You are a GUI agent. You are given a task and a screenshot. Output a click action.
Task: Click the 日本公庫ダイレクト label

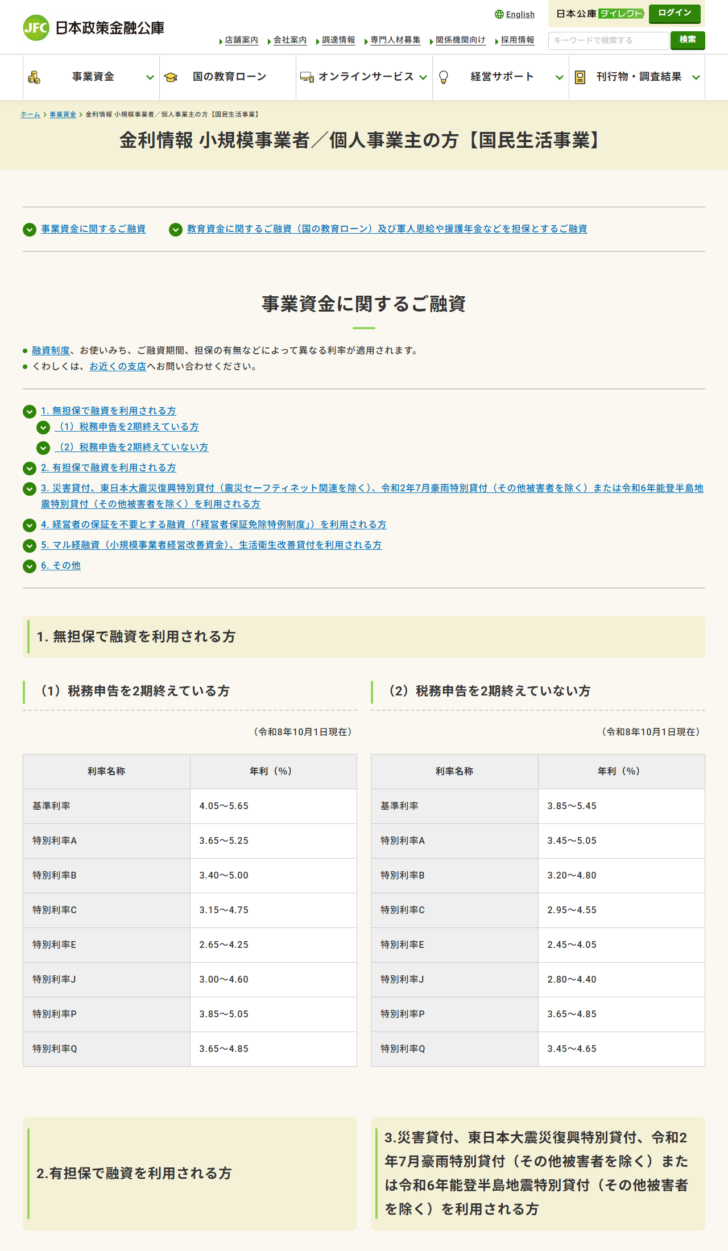point(600,14)
